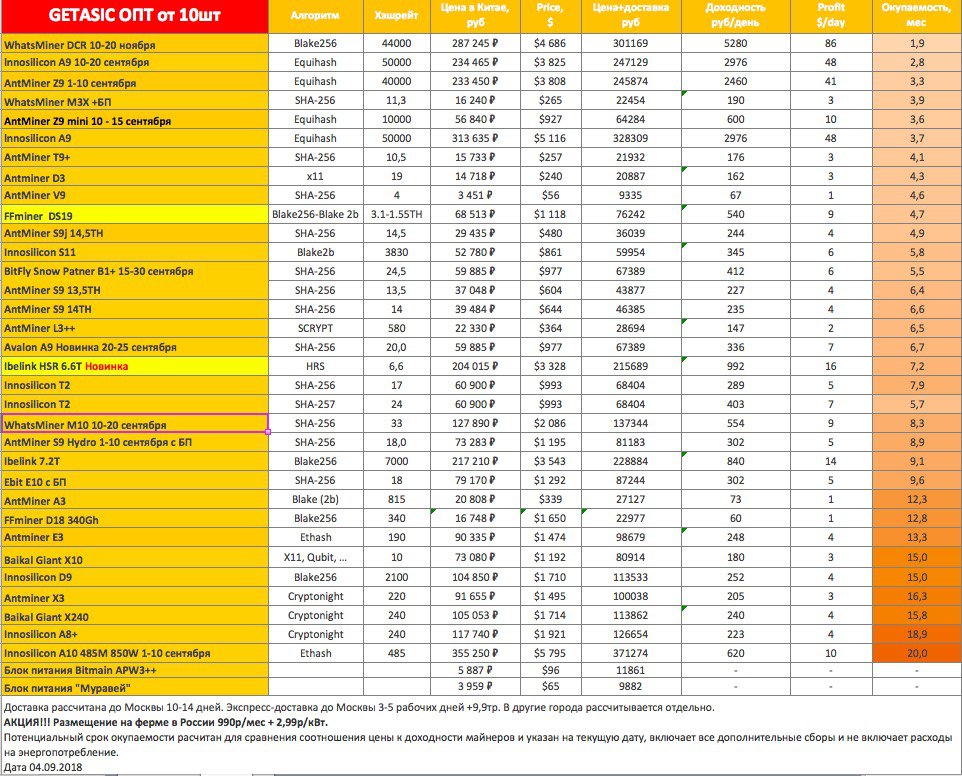Screen dimensions: 962x776
Task: Click the 'Цена+доставка руб' header
Action: coord(631,17)
